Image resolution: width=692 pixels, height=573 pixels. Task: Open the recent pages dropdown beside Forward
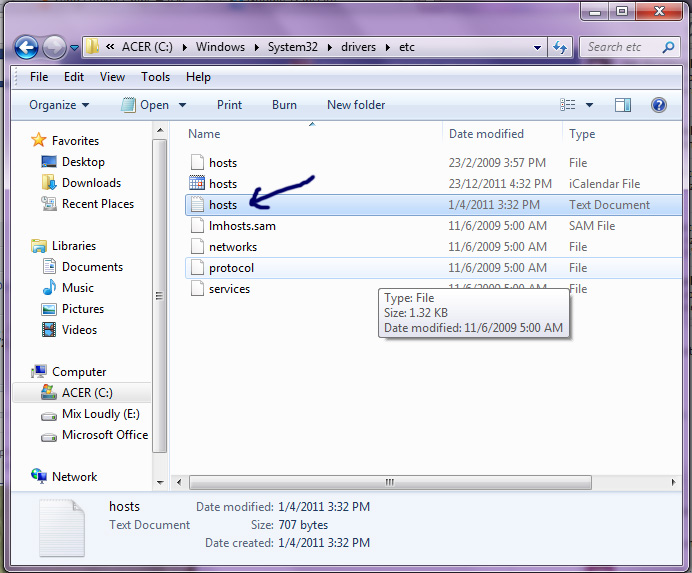click(74, 47)
